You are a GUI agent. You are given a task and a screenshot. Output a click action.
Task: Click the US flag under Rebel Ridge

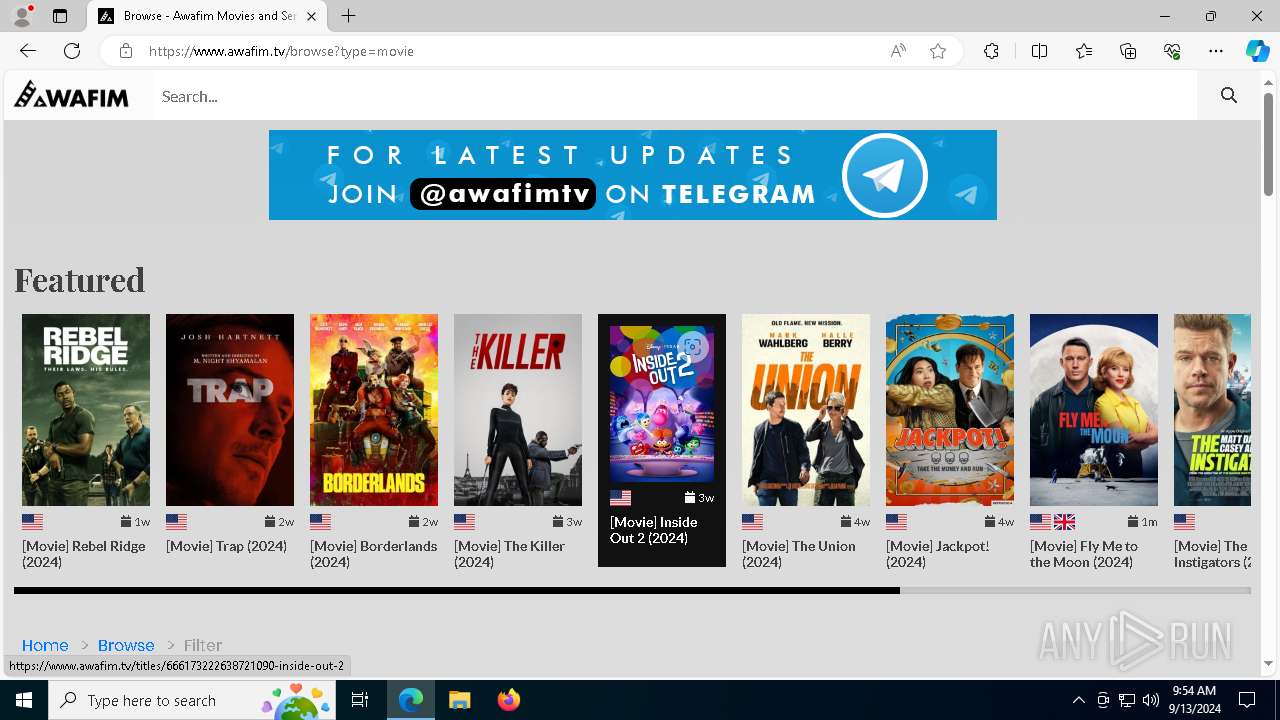33,522
